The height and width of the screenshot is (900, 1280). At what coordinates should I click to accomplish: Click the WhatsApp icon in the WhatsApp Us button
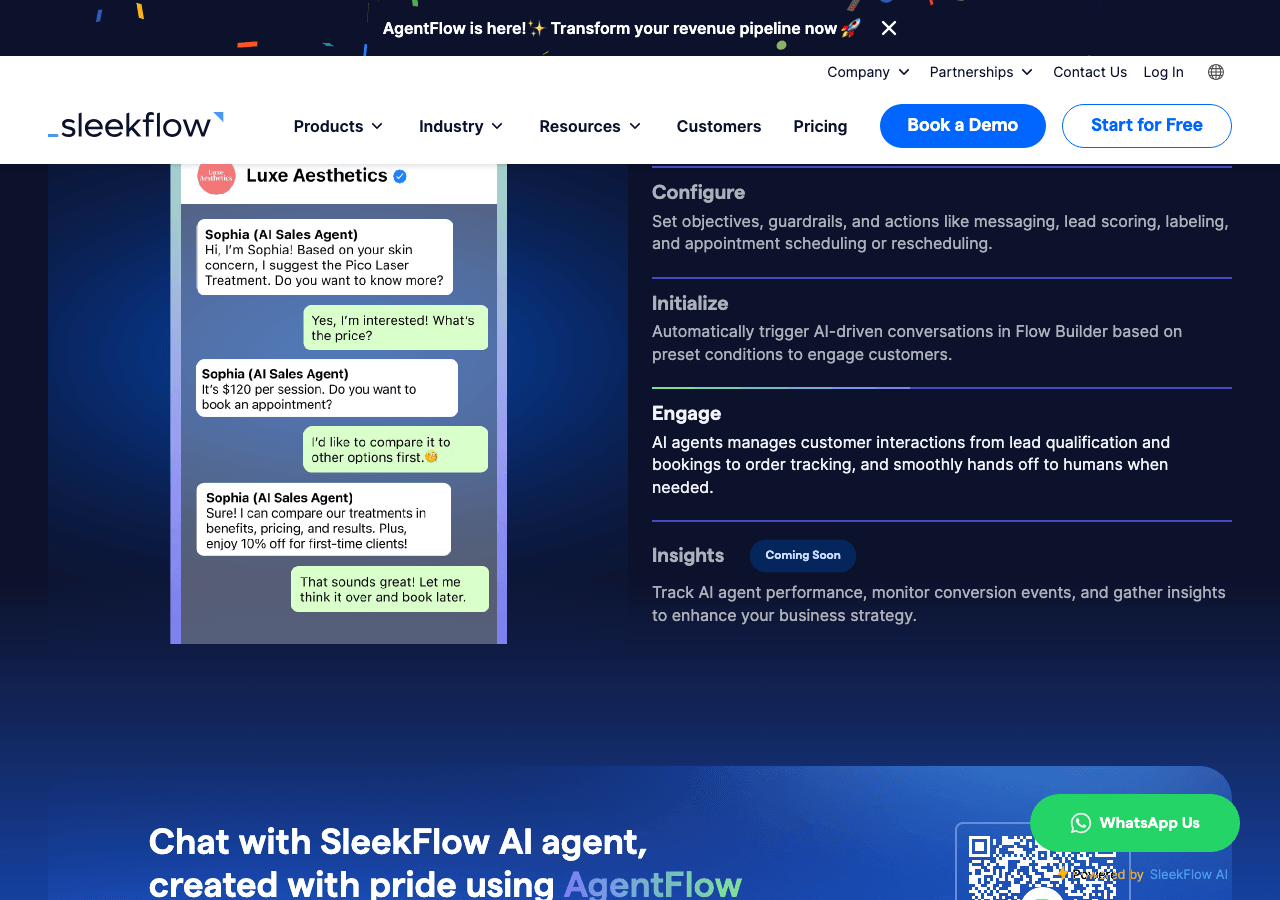pyautogui.click(x=1081, y=823)
